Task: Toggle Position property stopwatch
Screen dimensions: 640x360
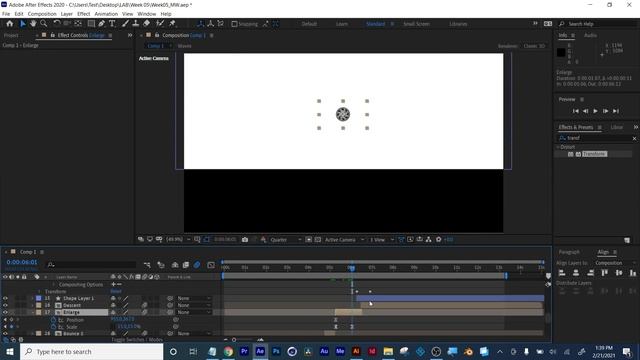Action: (53, 320)
